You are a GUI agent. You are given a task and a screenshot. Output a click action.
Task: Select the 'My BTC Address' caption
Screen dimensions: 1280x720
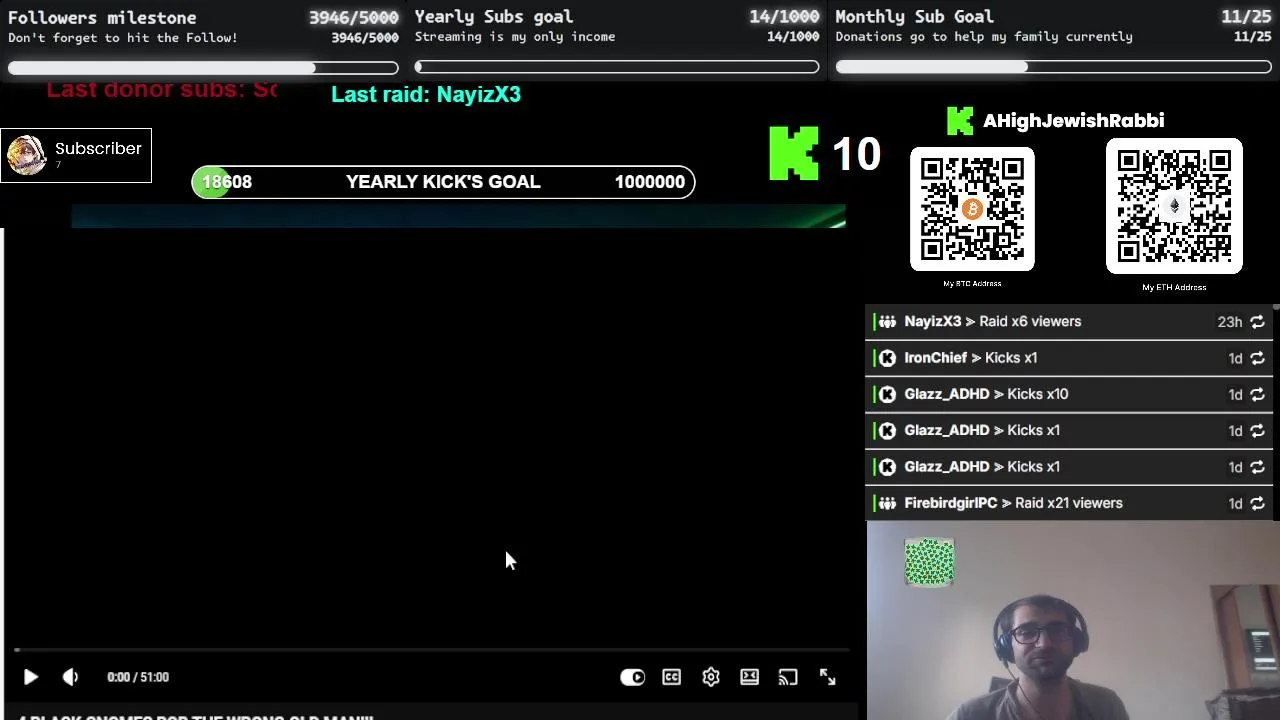point(972,283)
